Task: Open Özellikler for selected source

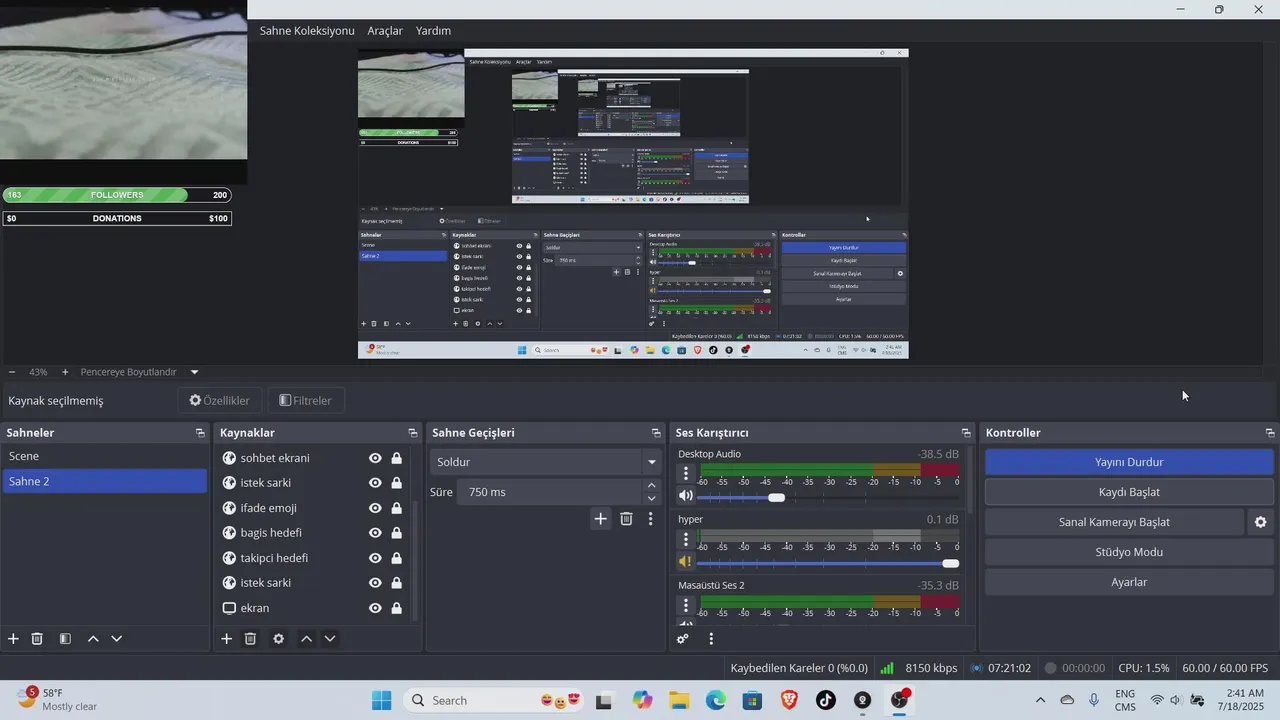Action: pyautogui.click(x=220, y=400)
